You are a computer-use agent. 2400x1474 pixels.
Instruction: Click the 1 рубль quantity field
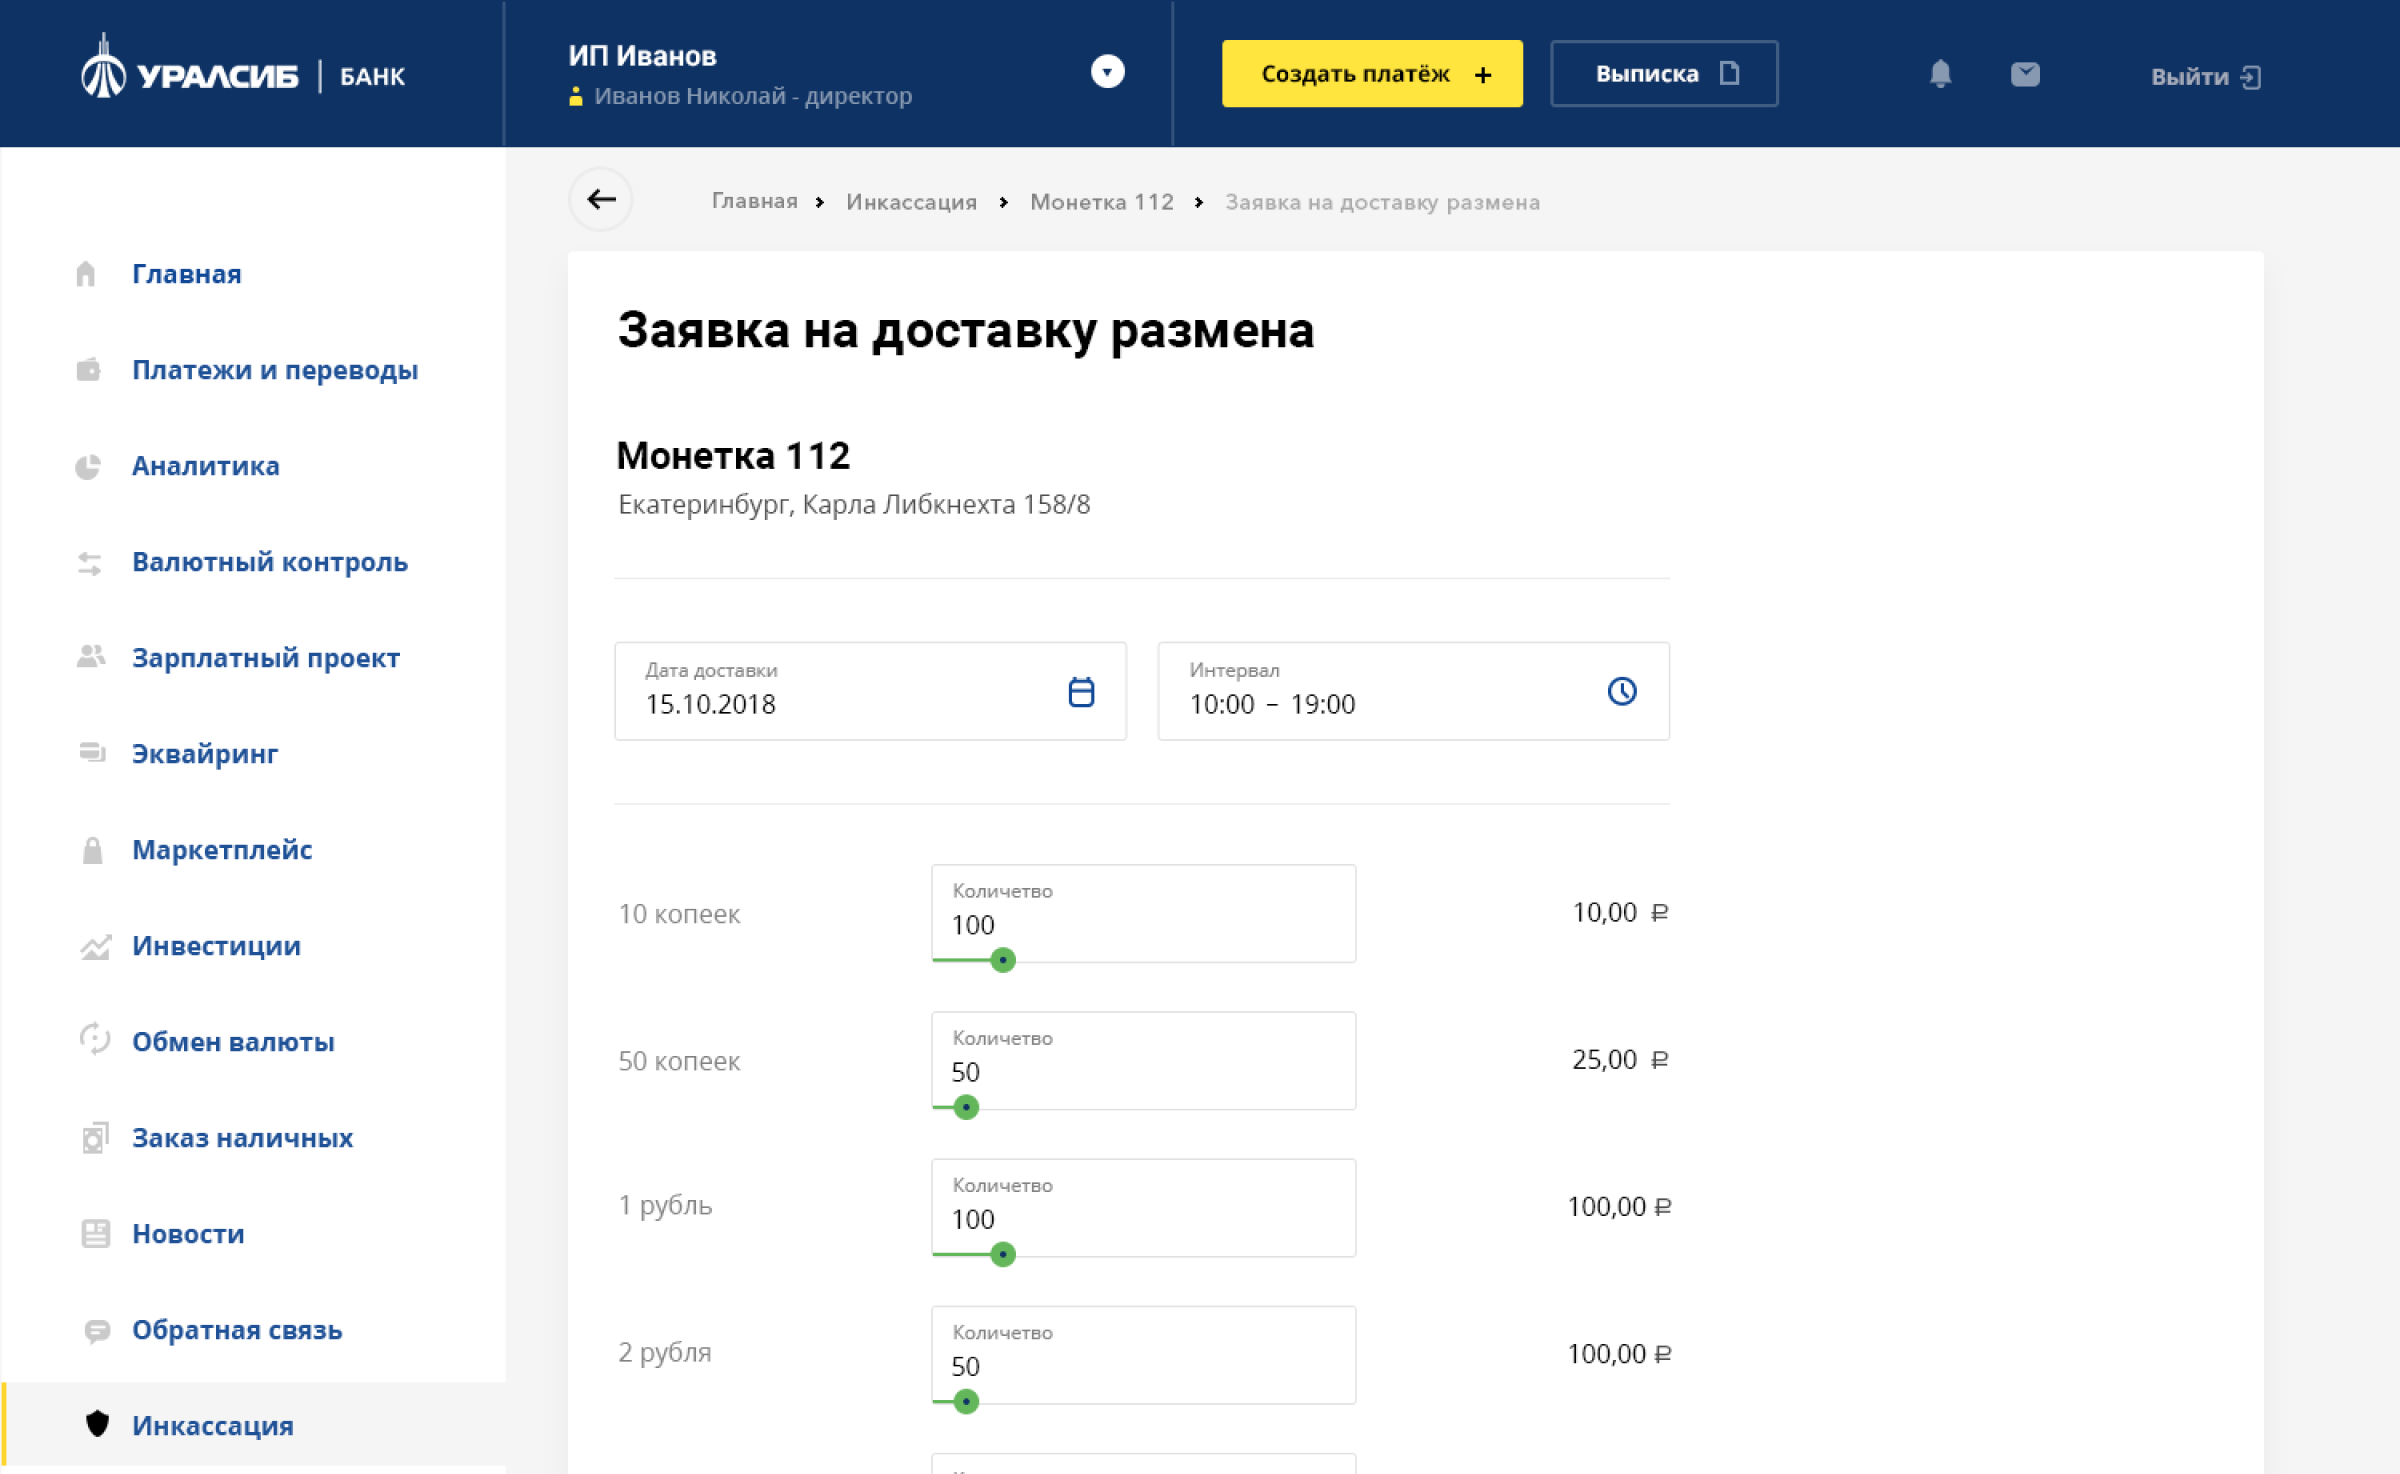point(1143,1207)
